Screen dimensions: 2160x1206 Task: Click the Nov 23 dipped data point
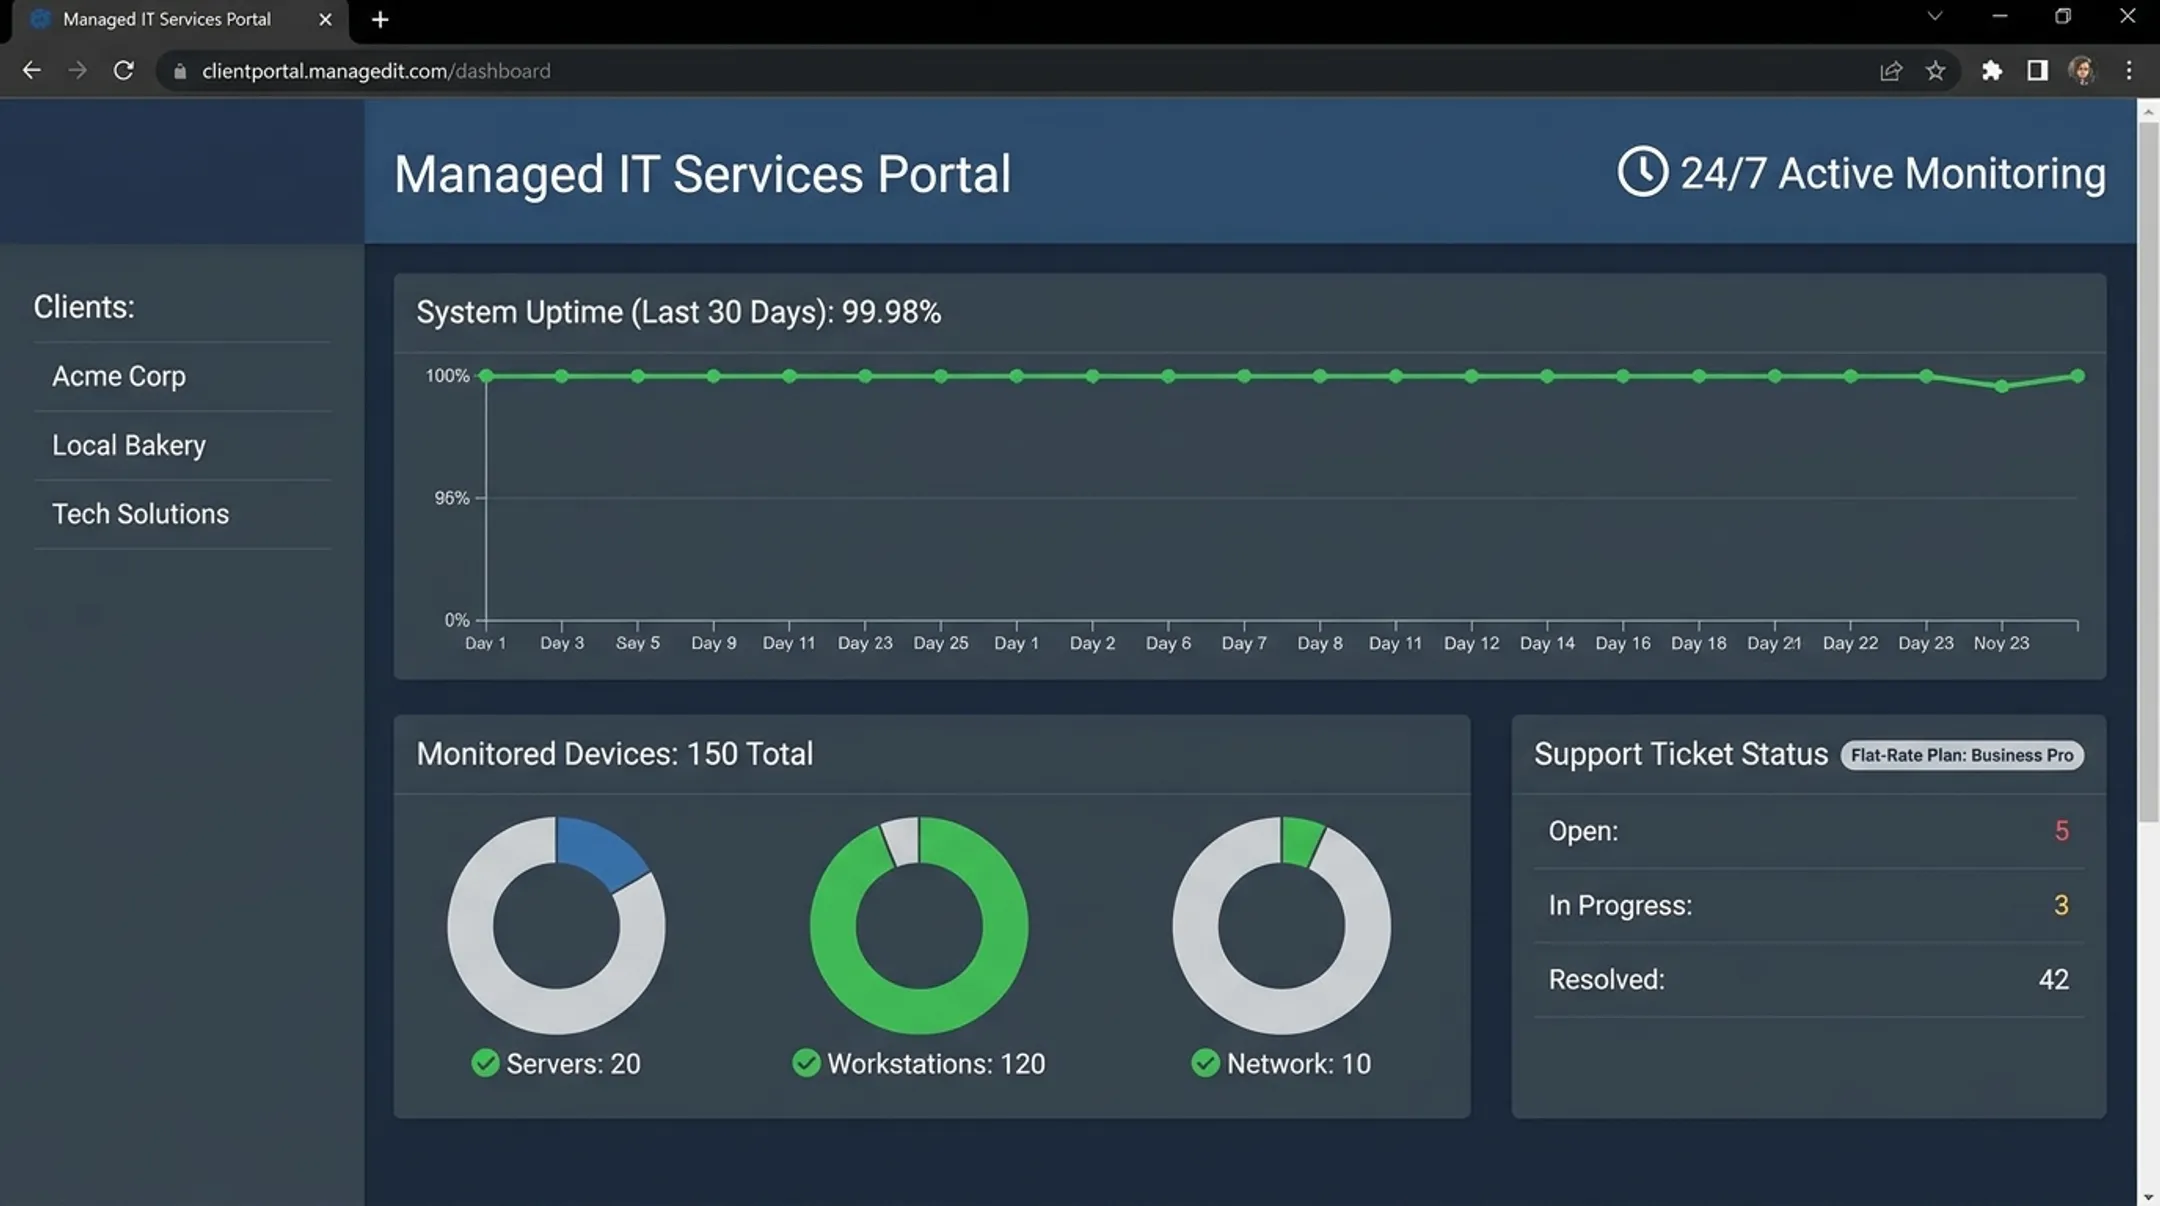click(x=2002, y=386)
